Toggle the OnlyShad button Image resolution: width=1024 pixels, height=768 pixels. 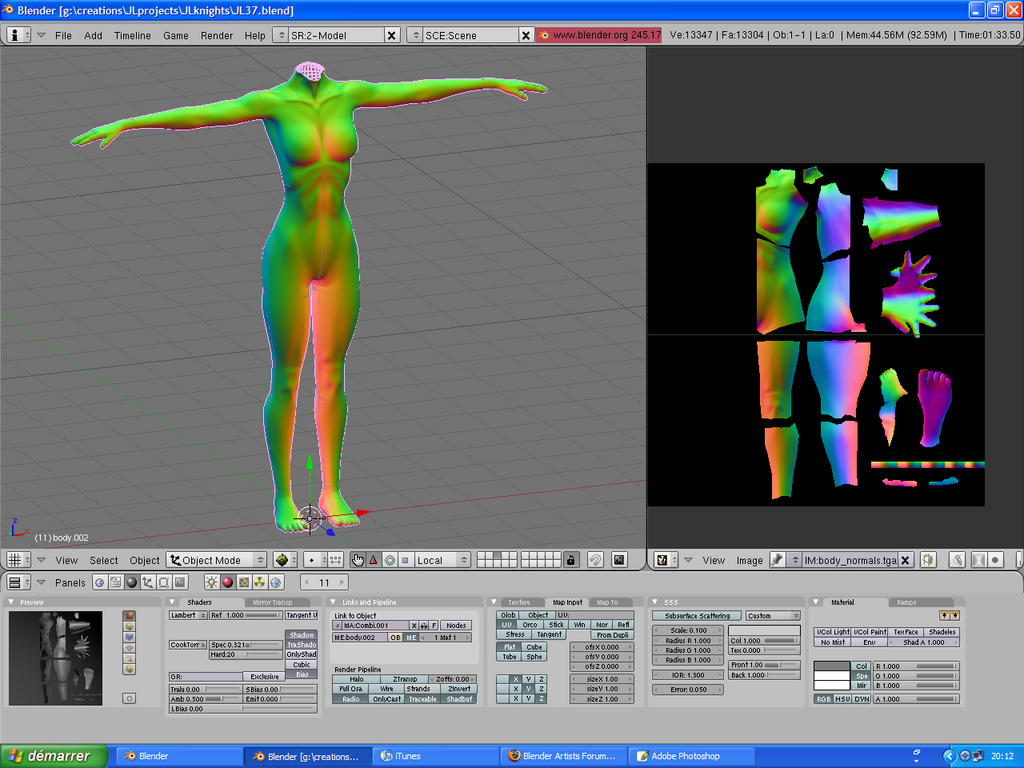pos(302,654)
